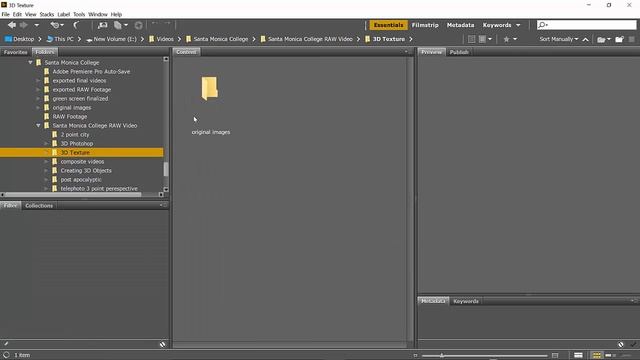Select the Creating 3D Objects folder
The height and width of the screenshot is (360, 640).
coord(86,171)
